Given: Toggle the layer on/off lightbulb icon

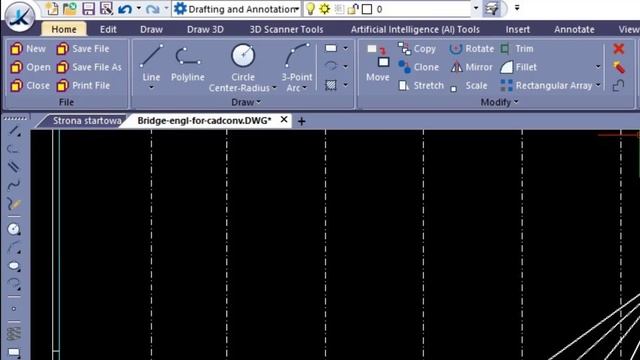Looking at the screenshot, I should [311, 9].
